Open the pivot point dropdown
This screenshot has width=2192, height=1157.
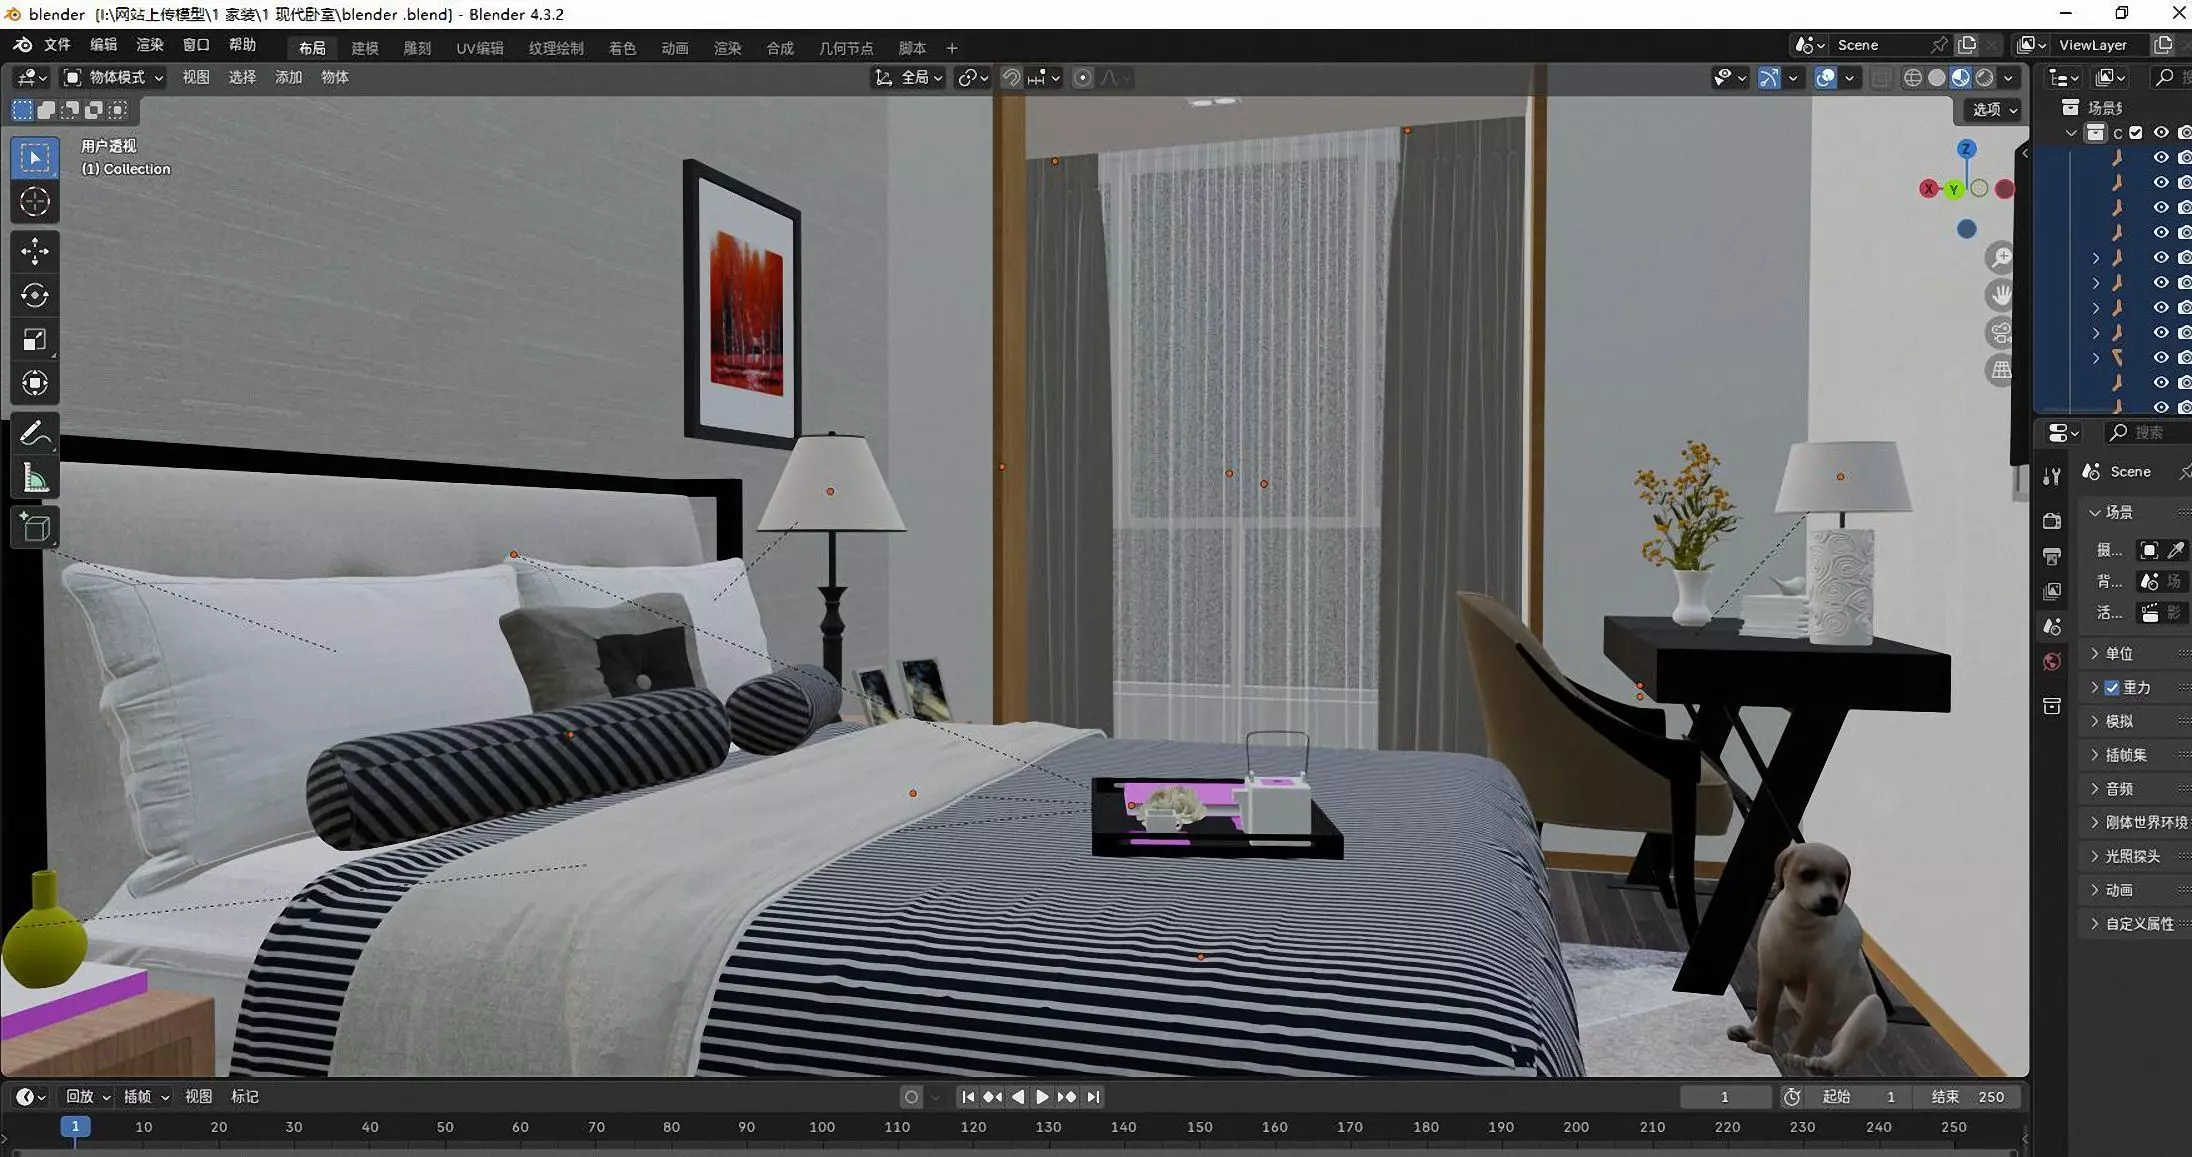click(x=973, y=78)
